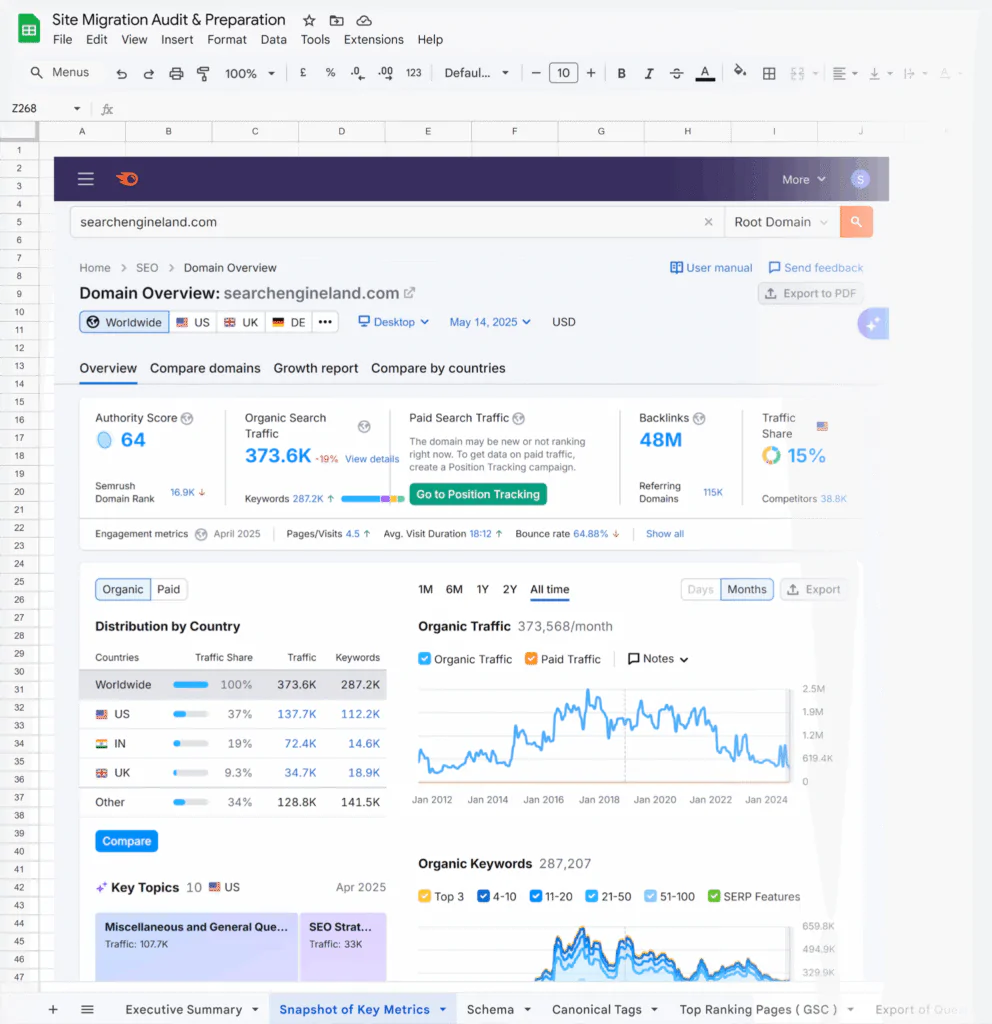Activate the paint format roller icon
Screen dimensions: 992x1024
[x=203, y=73]
